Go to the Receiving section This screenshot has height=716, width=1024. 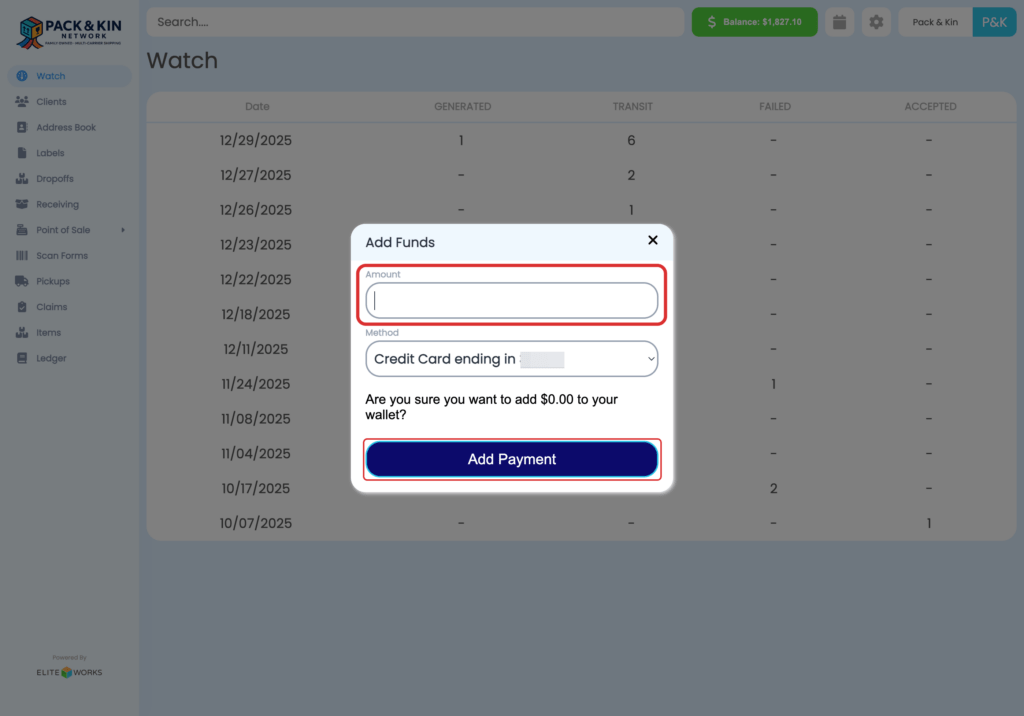pyautogui.click(x=57, y=205)
